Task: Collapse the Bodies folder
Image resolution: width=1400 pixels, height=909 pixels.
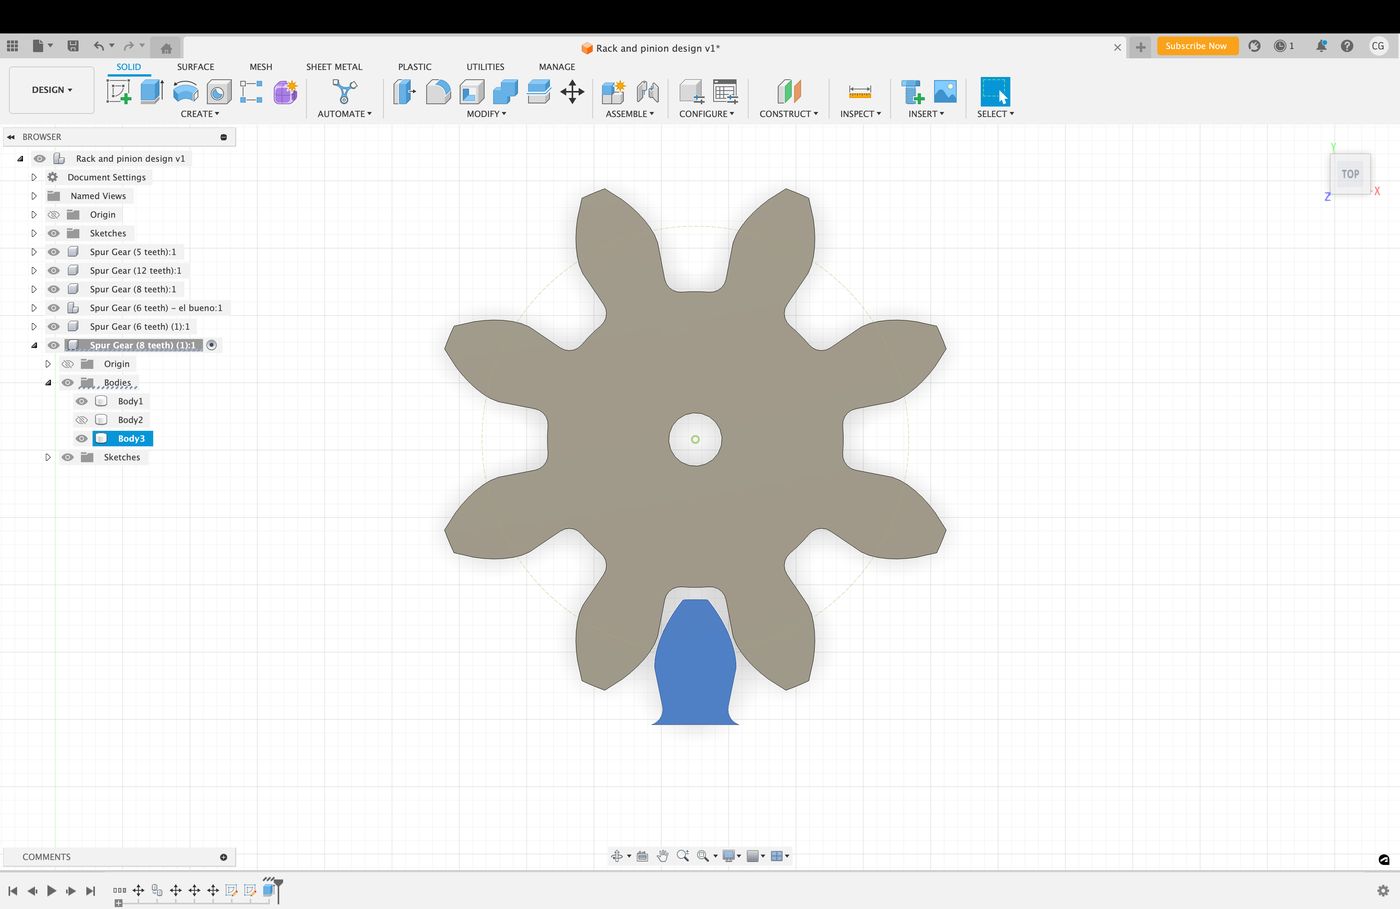Action: click(x=48, y=382)
